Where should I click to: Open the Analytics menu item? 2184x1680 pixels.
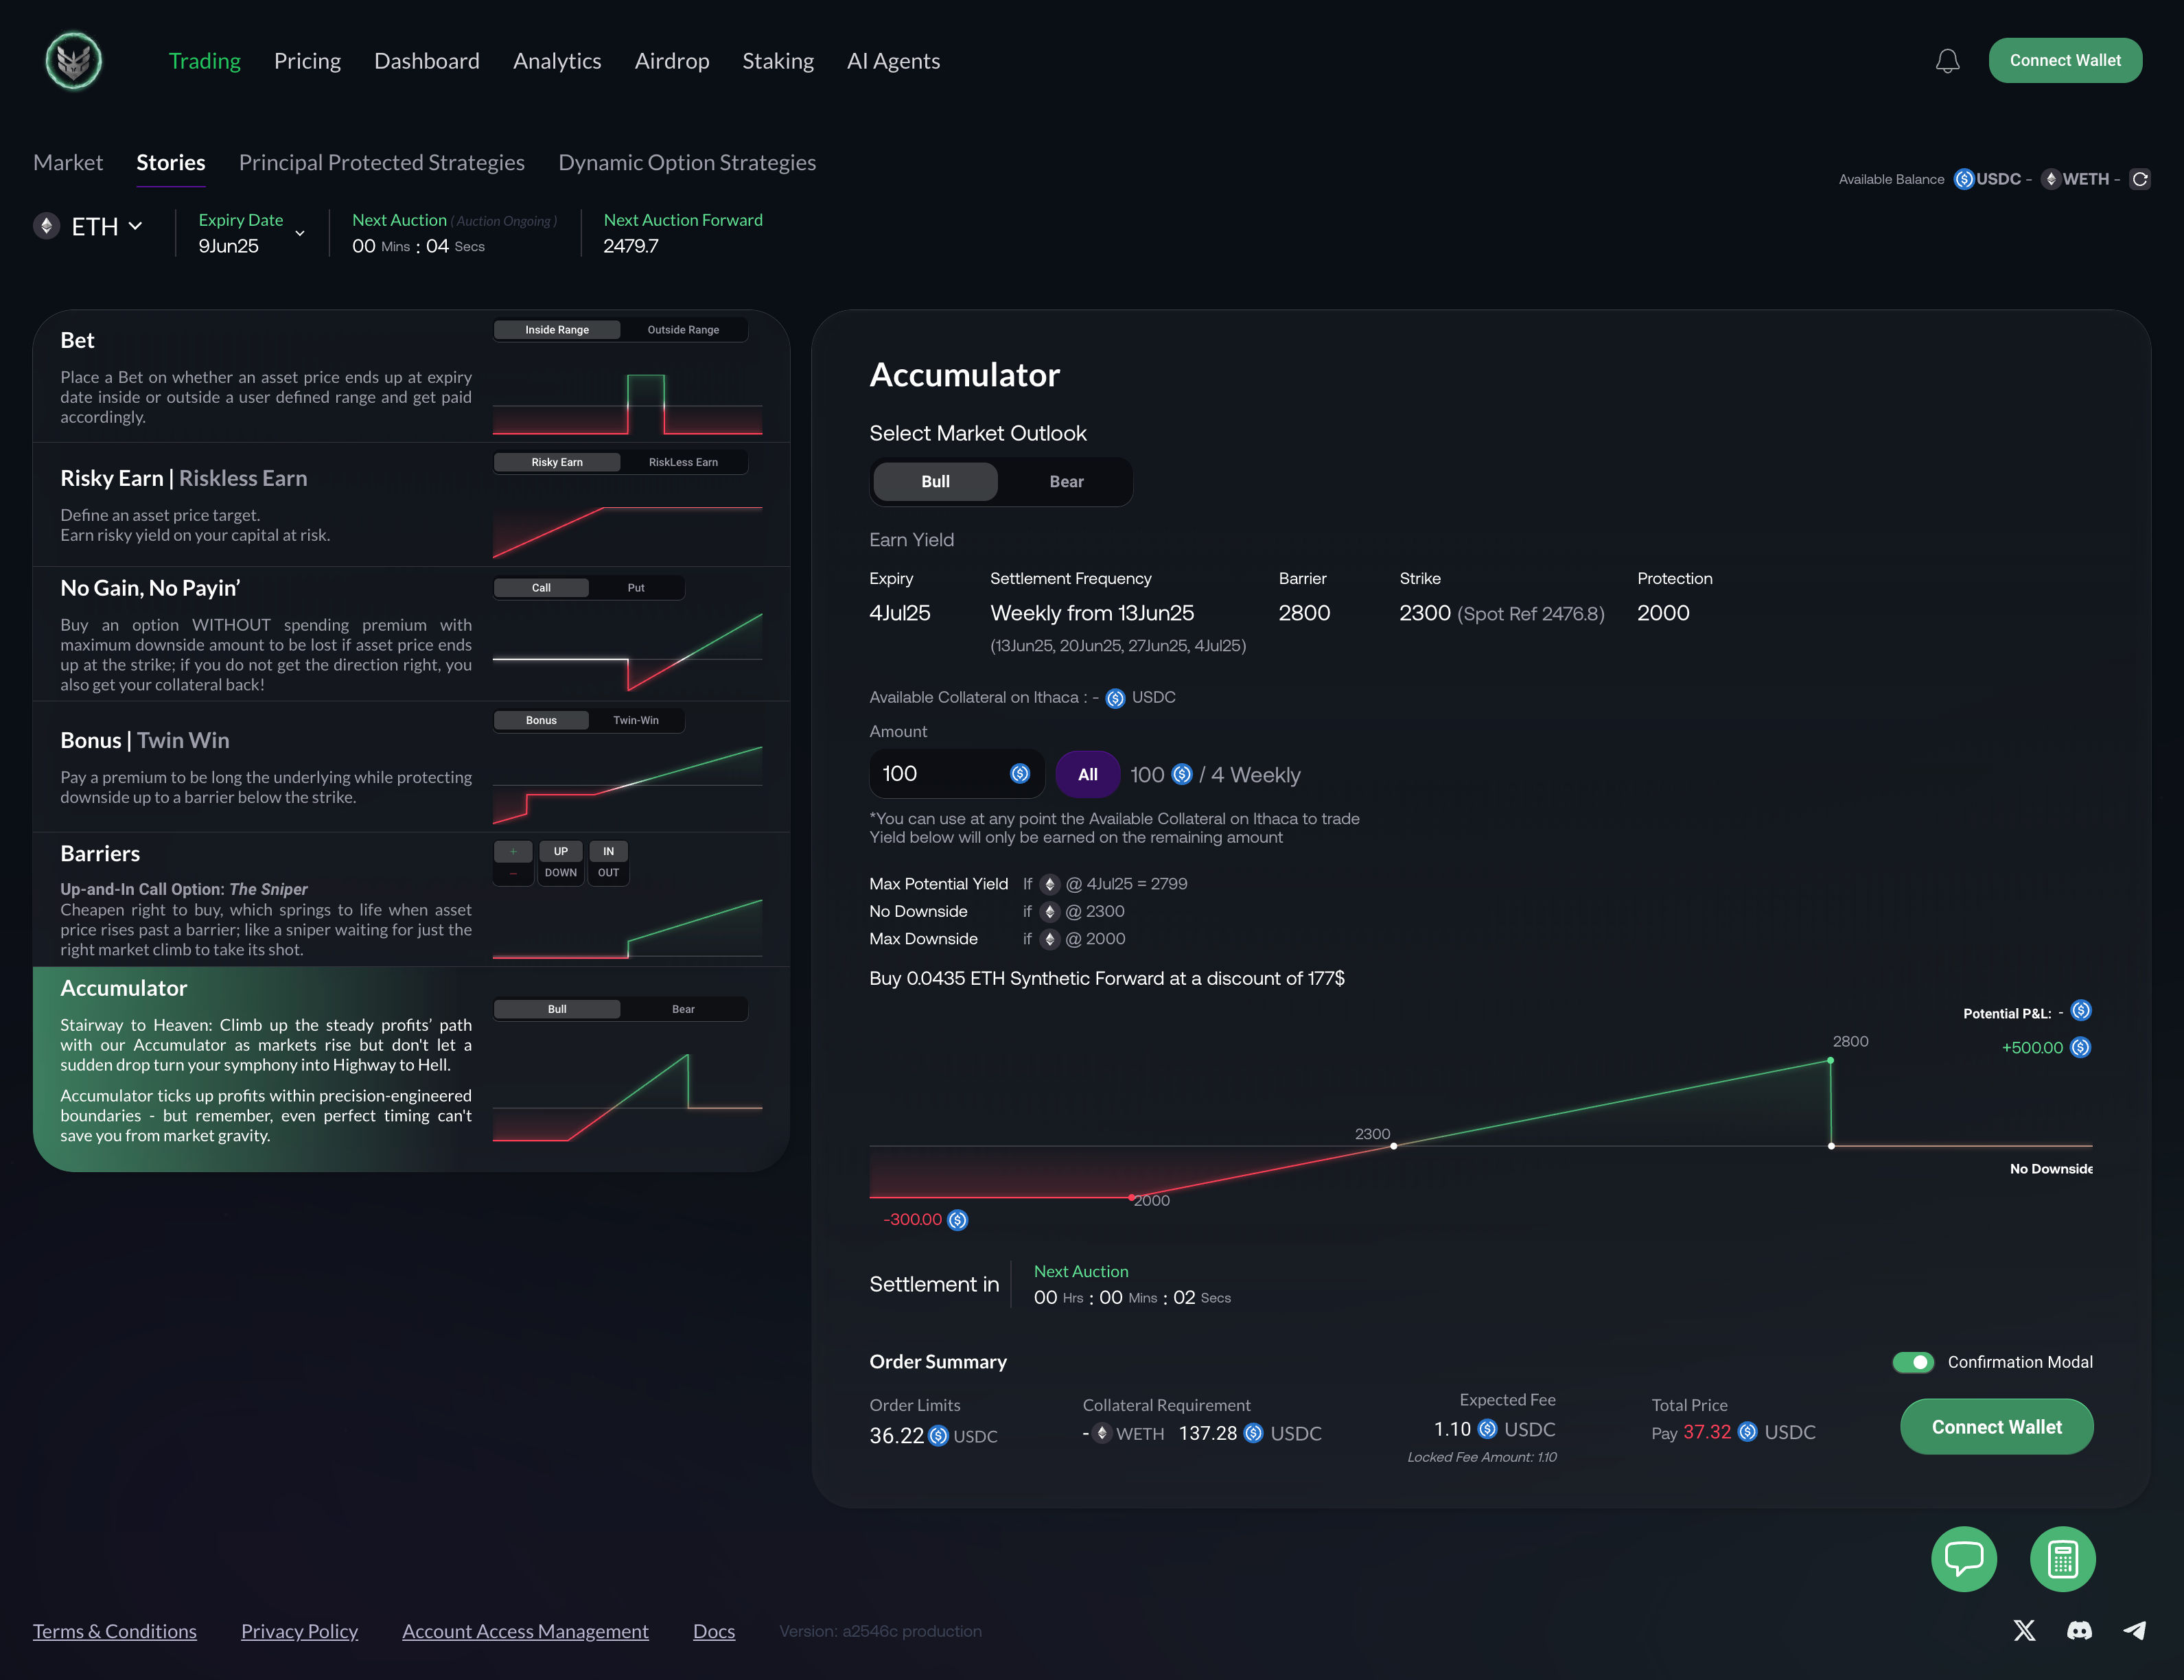coord(557,61)
